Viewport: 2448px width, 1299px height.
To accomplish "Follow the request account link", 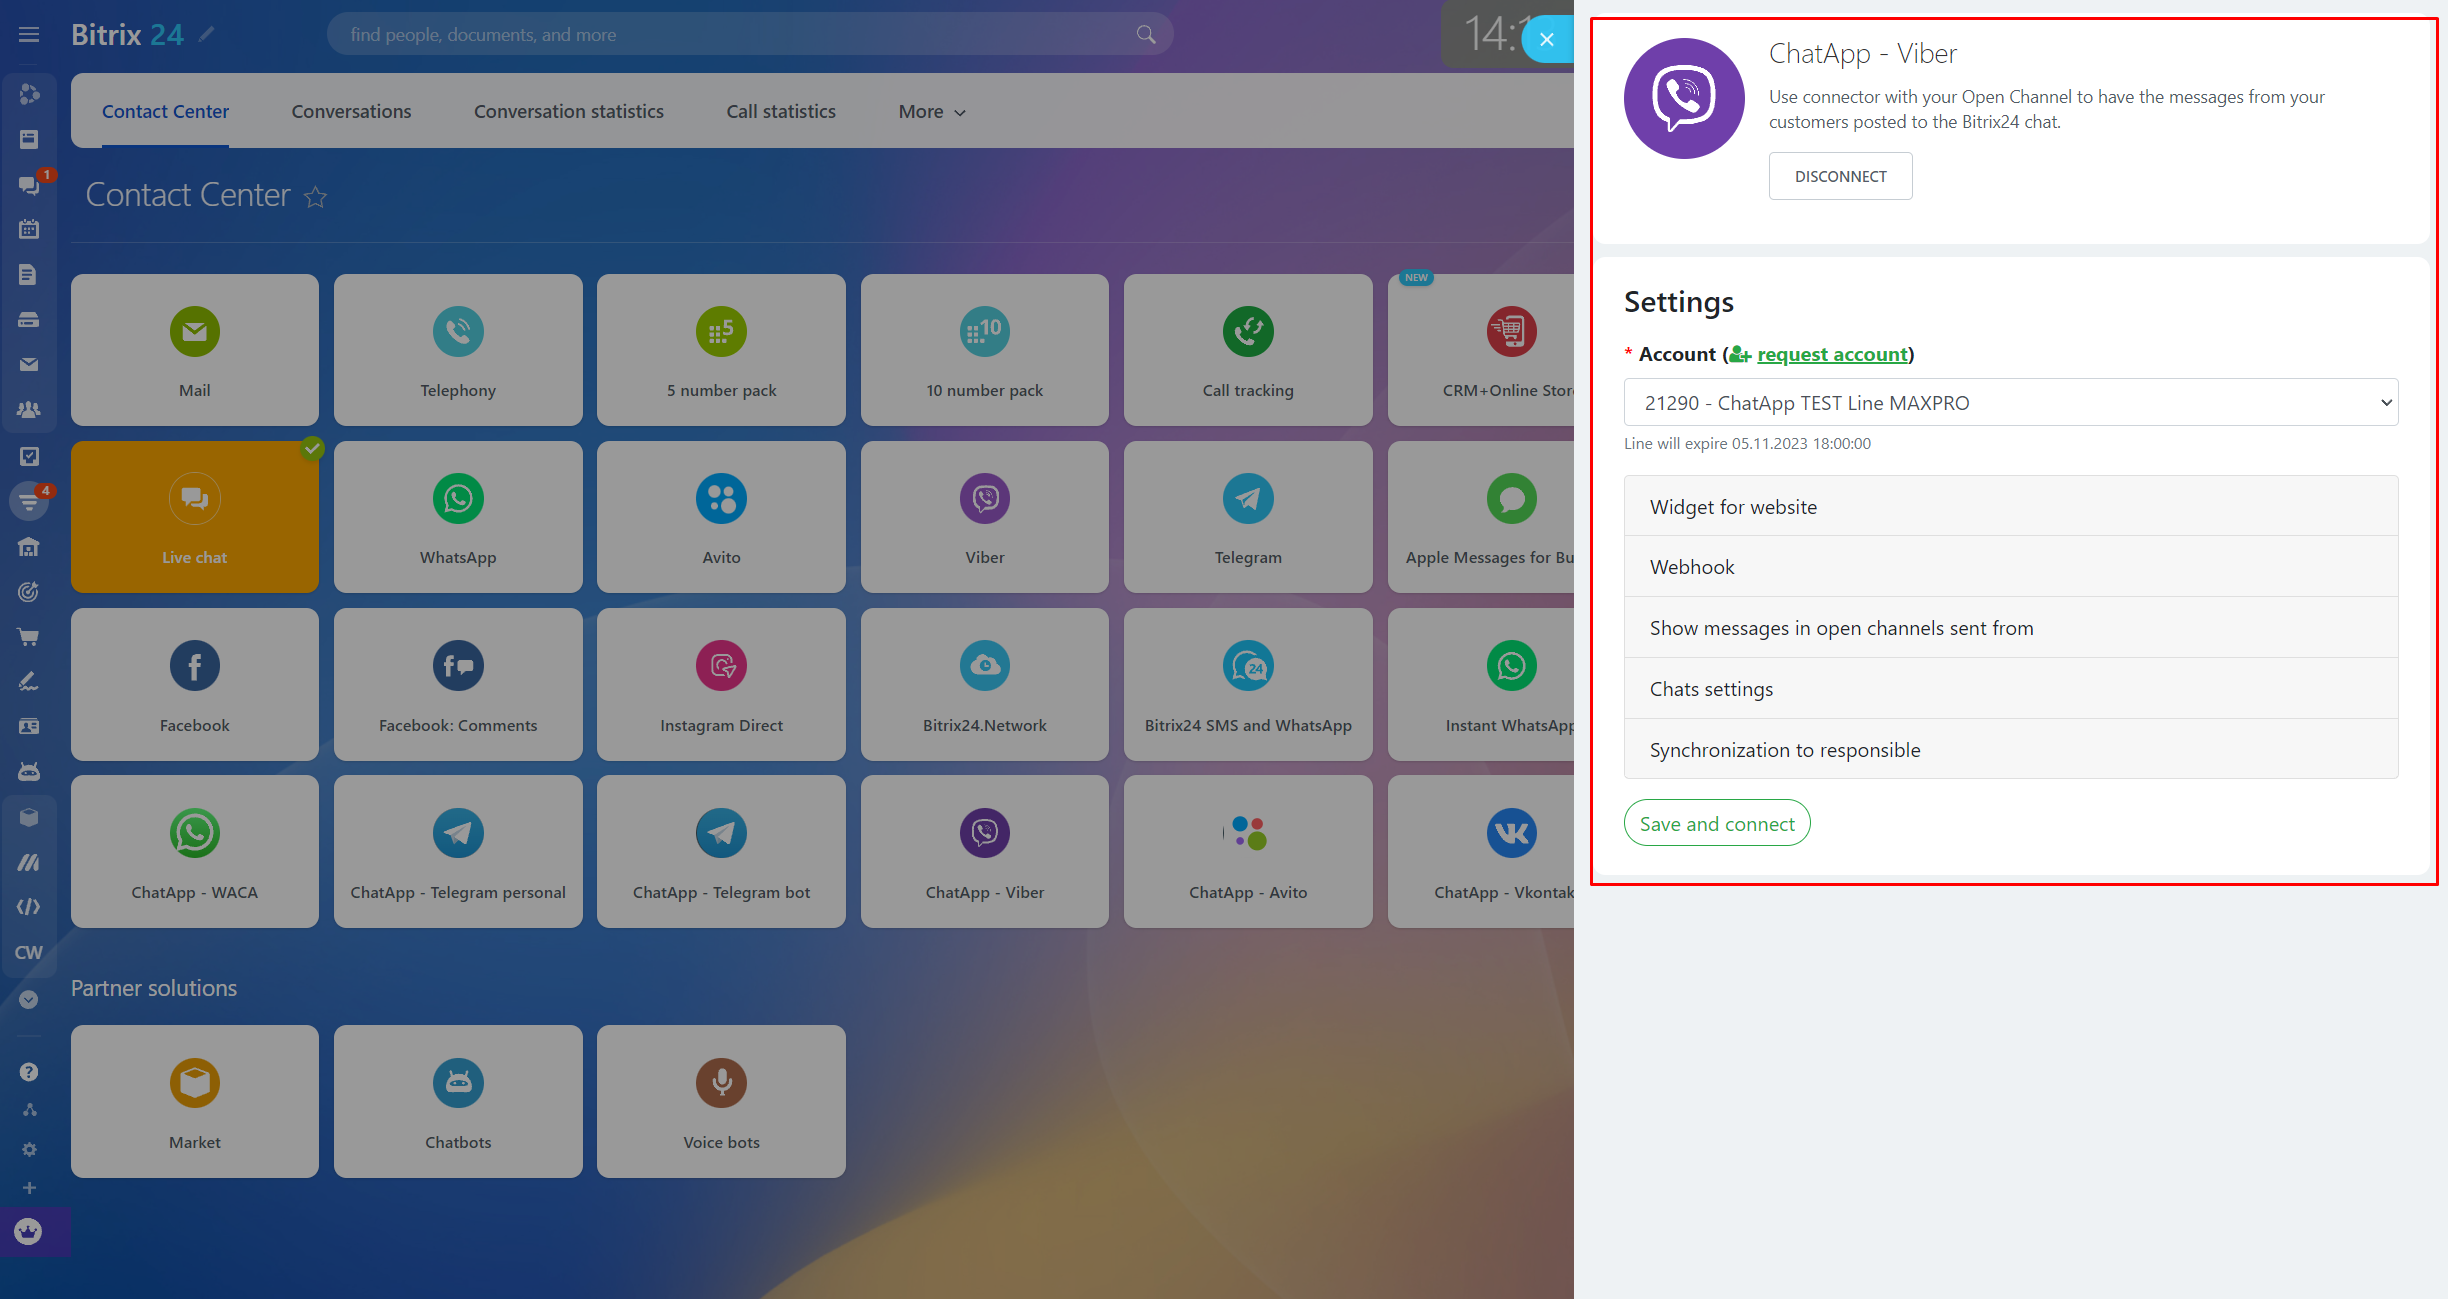I will point(1832,355).
